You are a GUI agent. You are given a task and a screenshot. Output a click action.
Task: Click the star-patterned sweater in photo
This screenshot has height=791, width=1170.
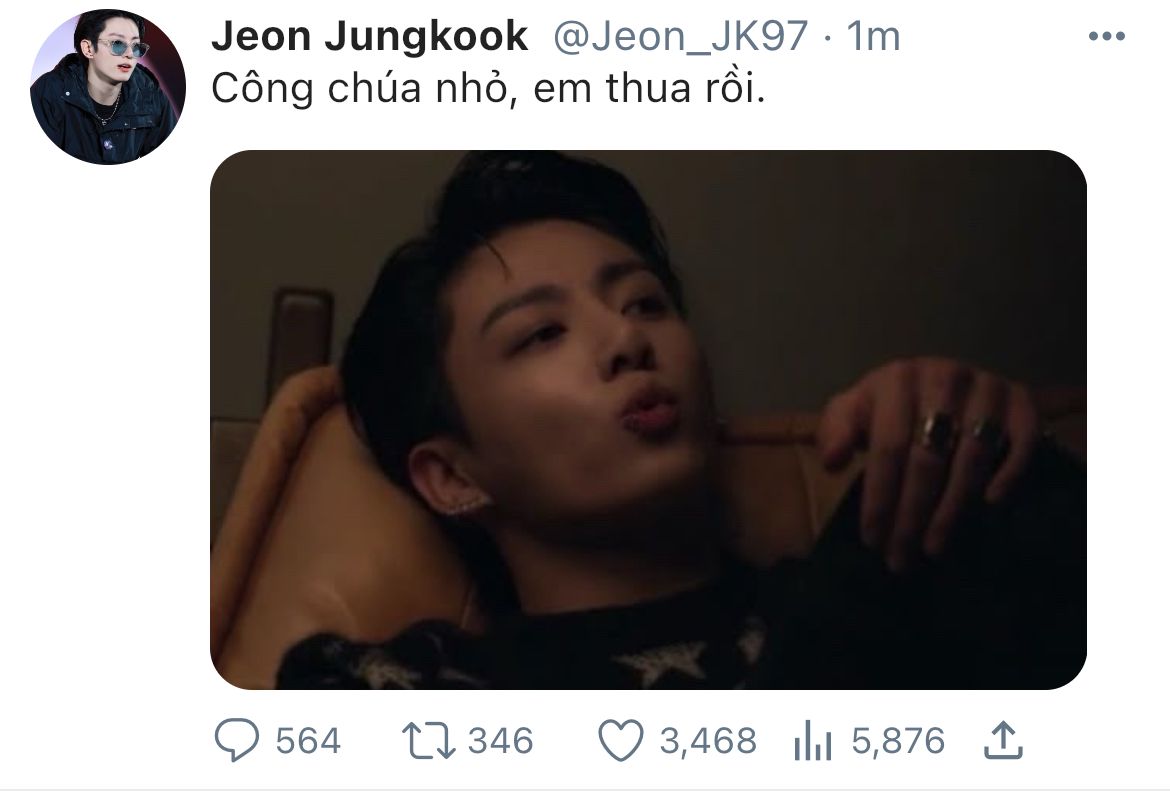(x=522, y=657)
